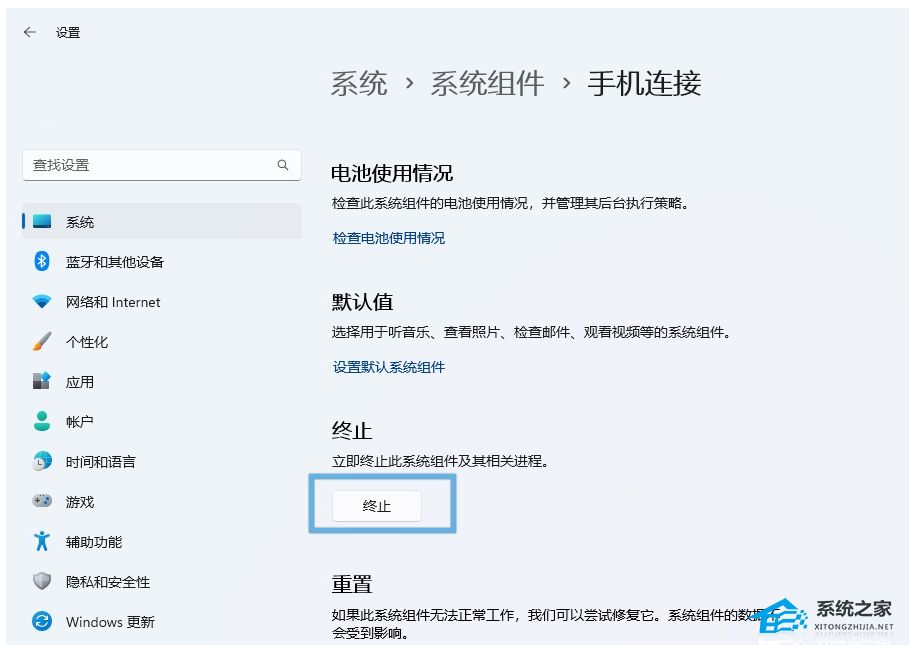Image resolution: width=909 pixels, height=645 pixels.
Task: Click the network Wi-Fi icon
Action: pyautogui.click(x=42, y=302)
